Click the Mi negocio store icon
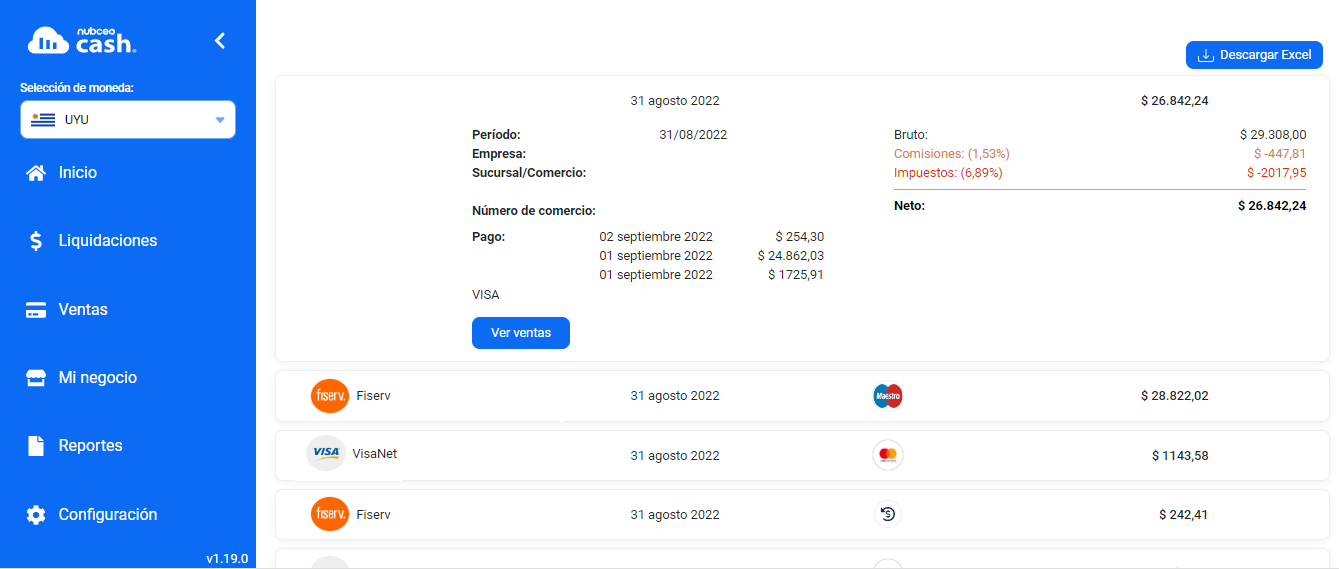Screen dimensions: 1339x569 point(36,378)
